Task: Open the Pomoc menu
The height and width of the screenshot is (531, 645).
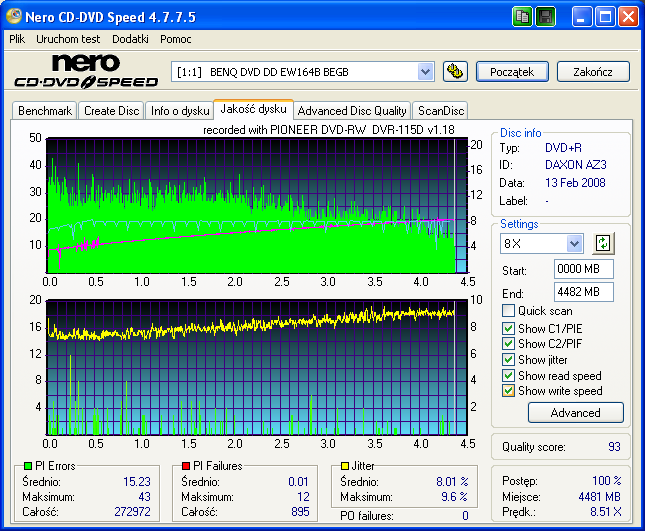Action: pyautogui.click(x=176, y=39)
